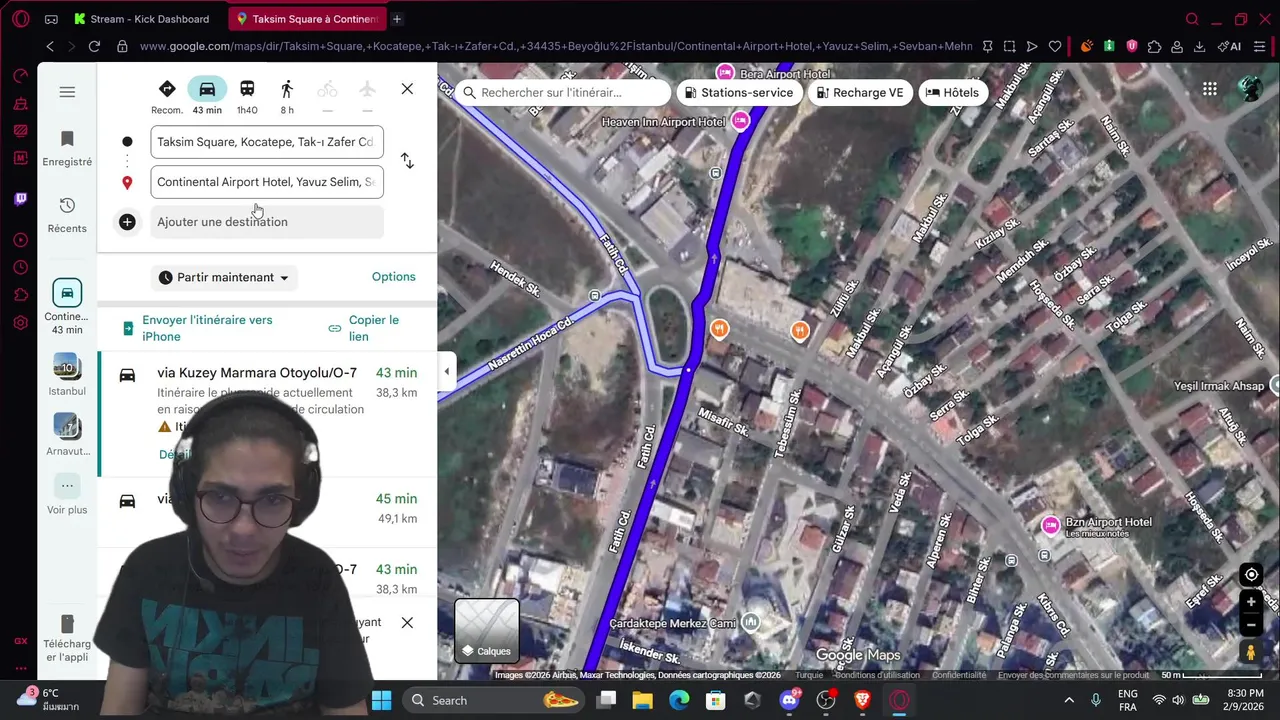Select route via Kuzey Marmara Otoyolu/O-7
Image resolution: width=1280 pixels, height=720 pixels.
click(268, 414)
